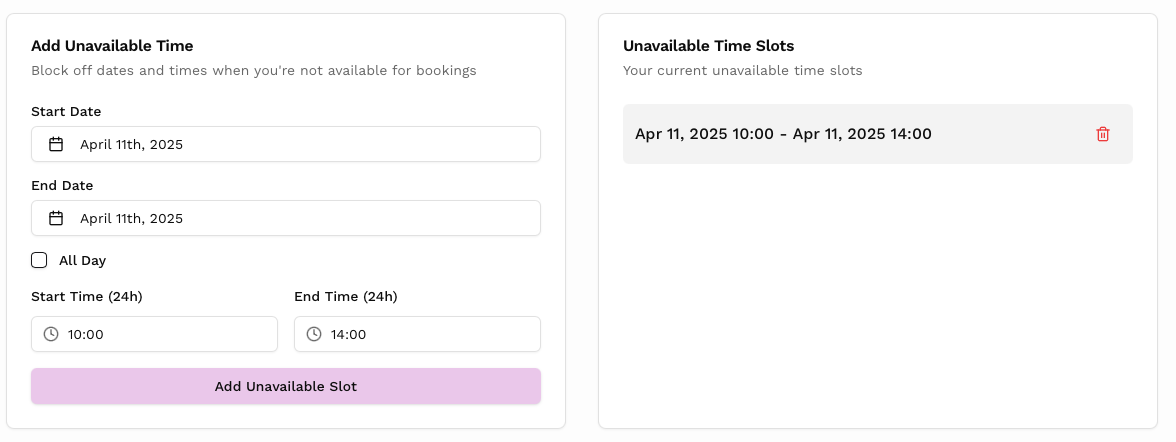Enable the All Day checkbox
The height and width of the screenshot is (442, 1176).
click(39, 260)
